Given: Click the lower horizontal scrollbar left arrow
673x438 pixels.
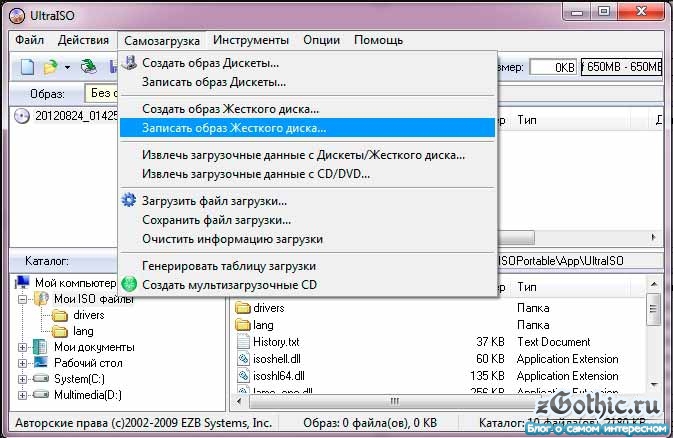Looking at the screenshot, I should point(239,402).
